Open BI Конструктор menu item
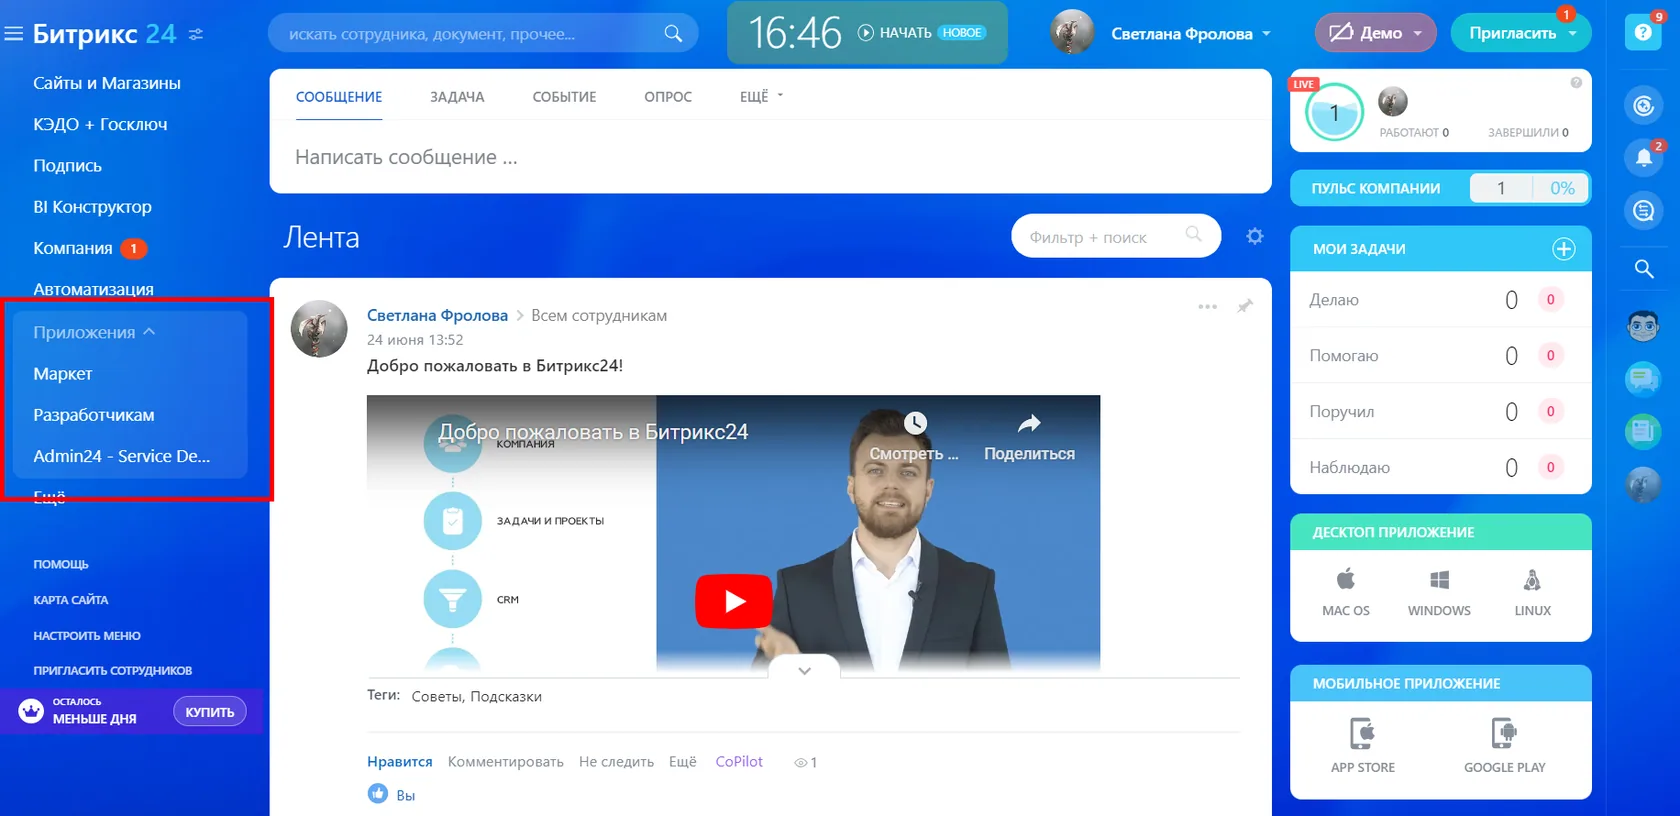 click(92, 207)
